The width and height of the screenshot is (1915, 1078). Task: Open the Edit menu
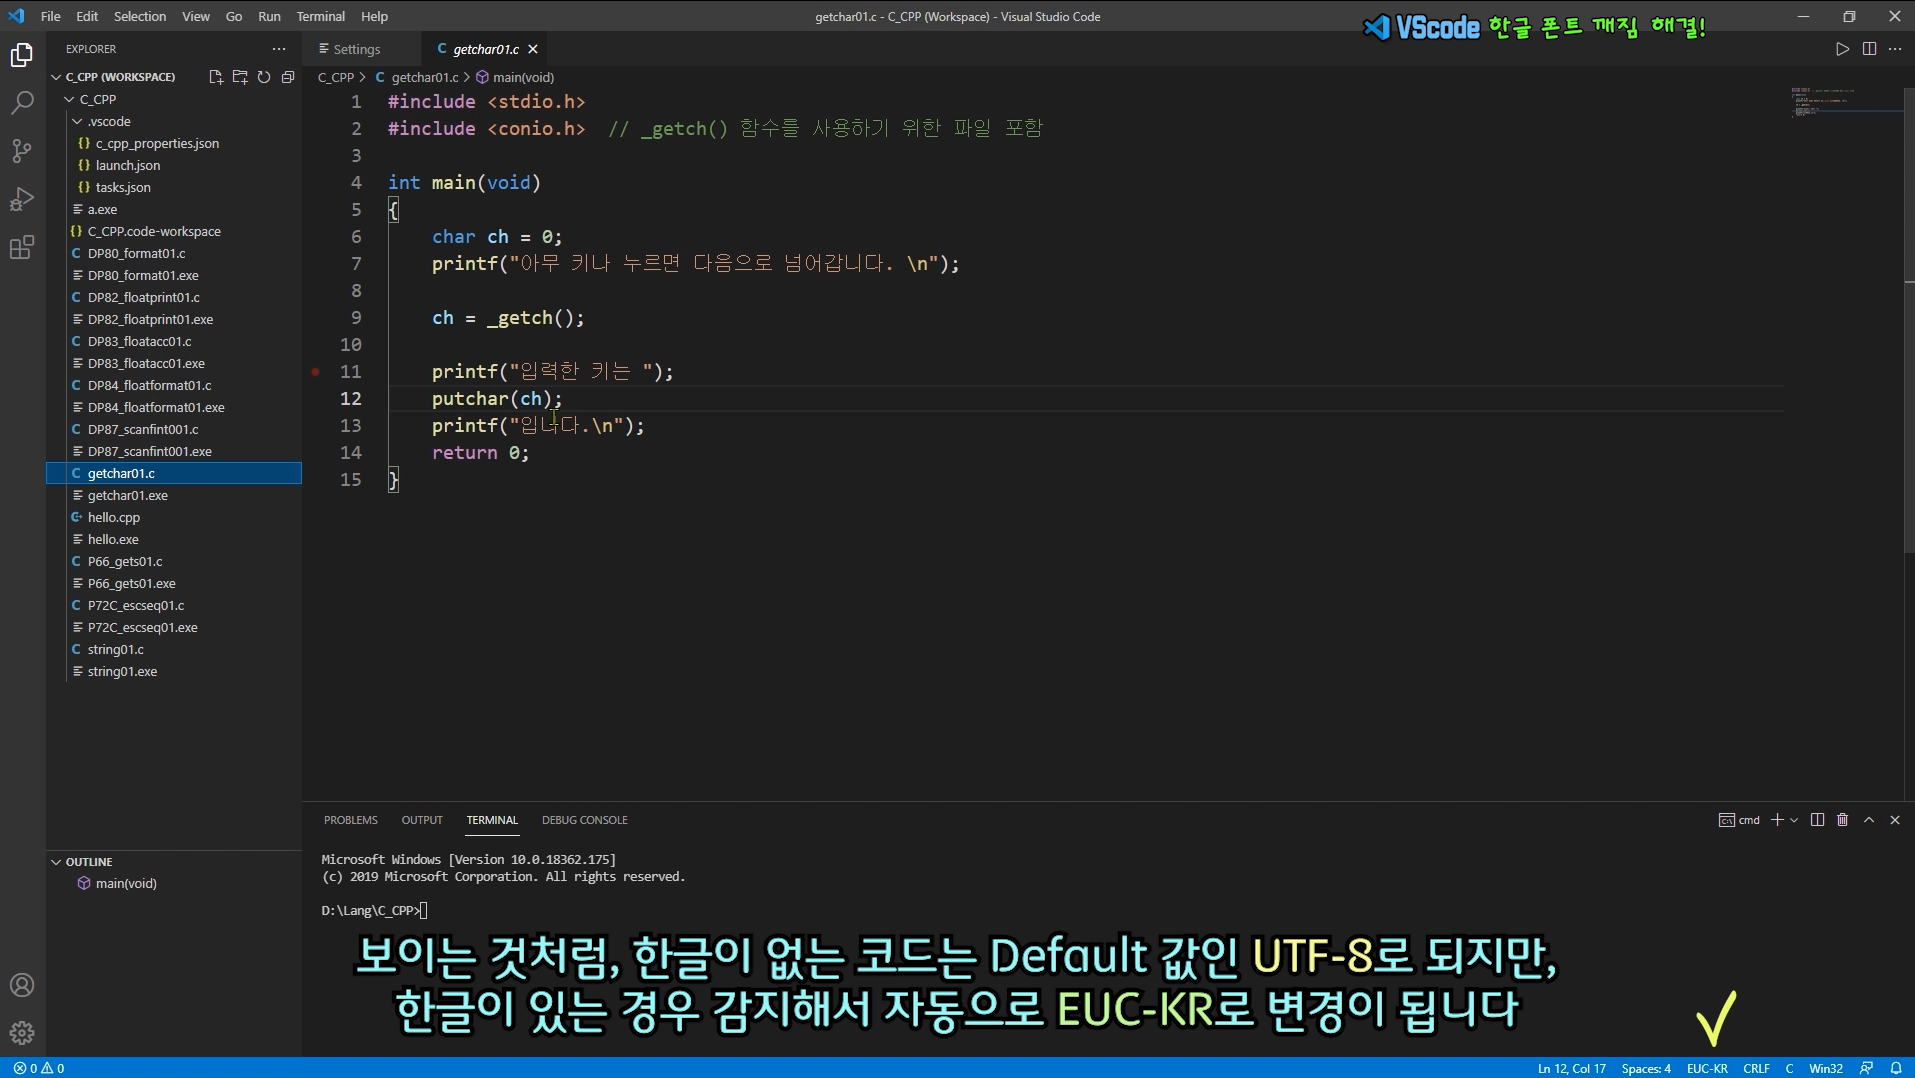tap(88, 16)
